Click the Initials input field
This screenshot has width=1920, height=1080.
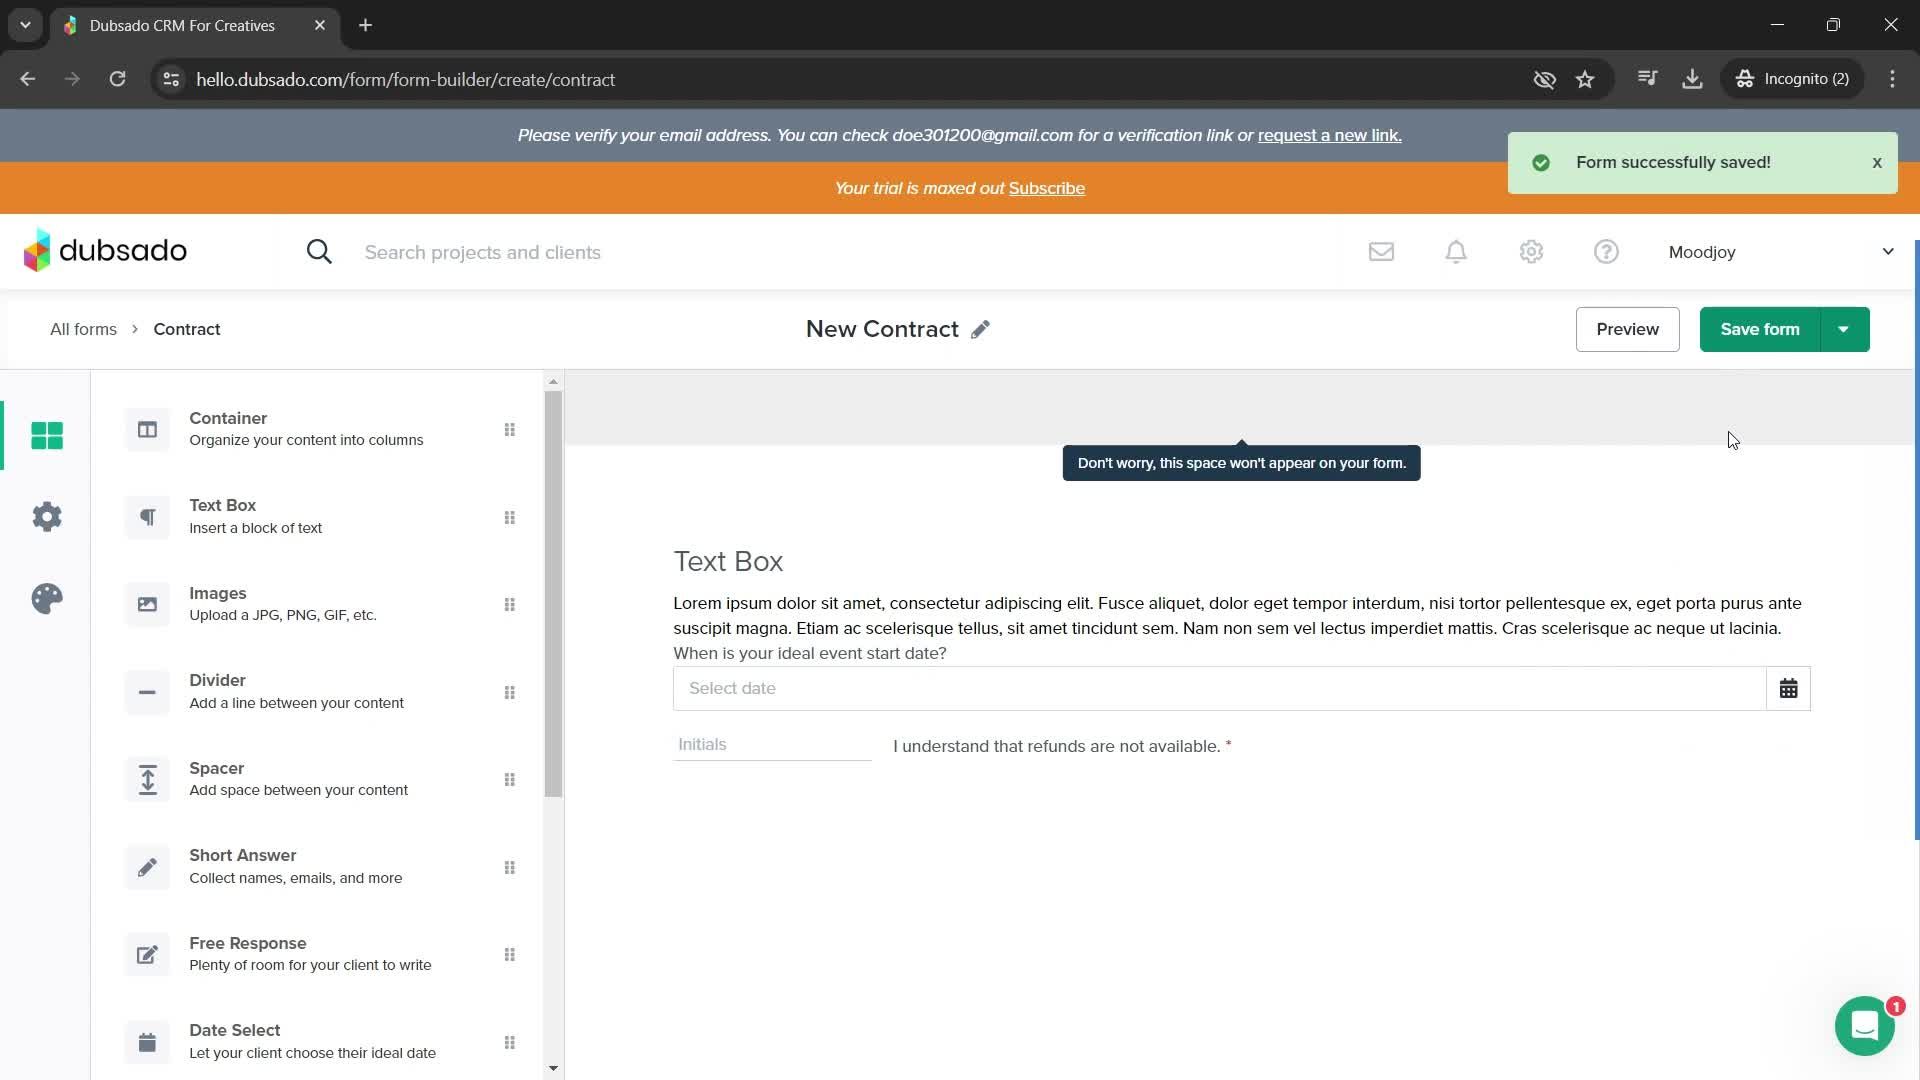[772, 745]
